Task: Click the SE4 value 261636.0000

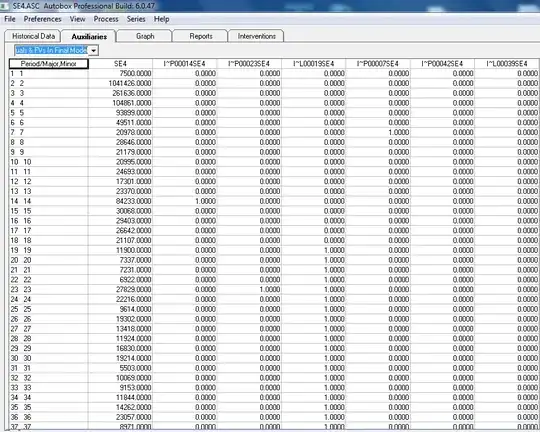Action: coord(121,93)
